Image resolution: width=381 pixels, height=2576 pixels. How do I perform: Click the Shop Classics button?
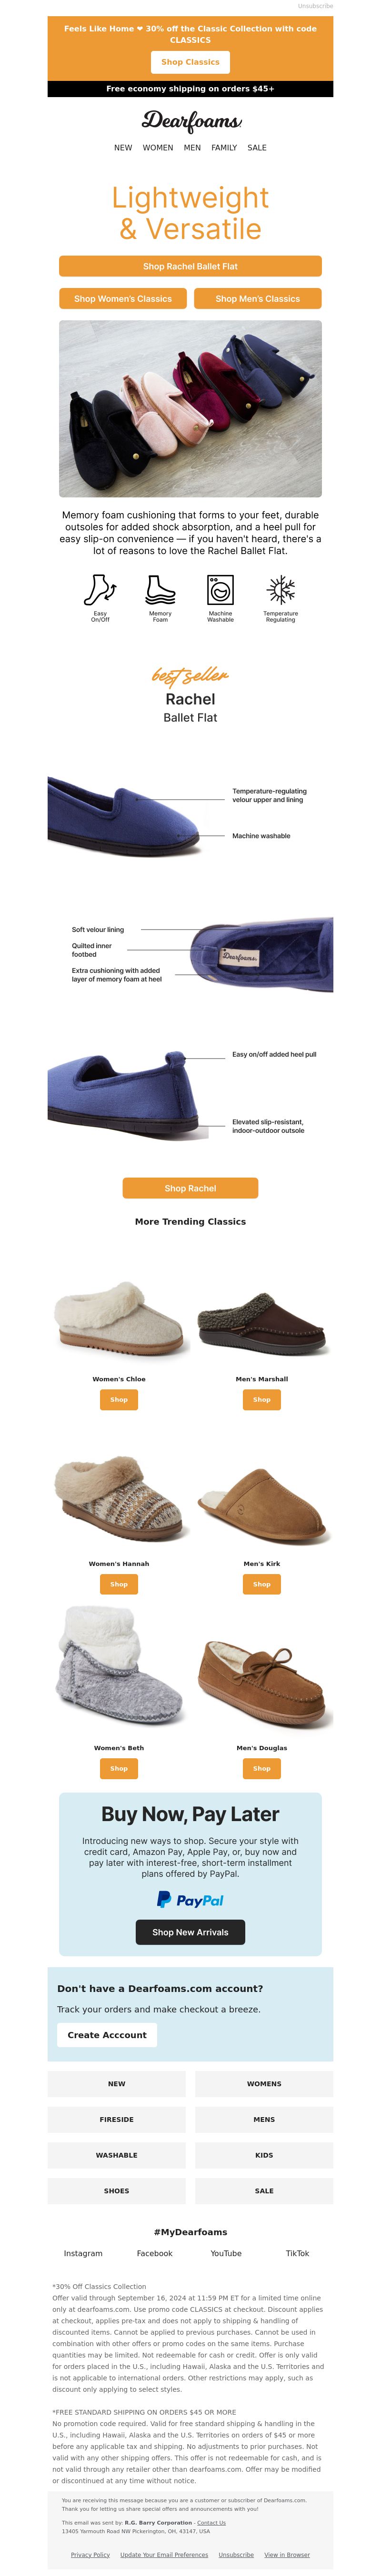[x=190, y=62]
